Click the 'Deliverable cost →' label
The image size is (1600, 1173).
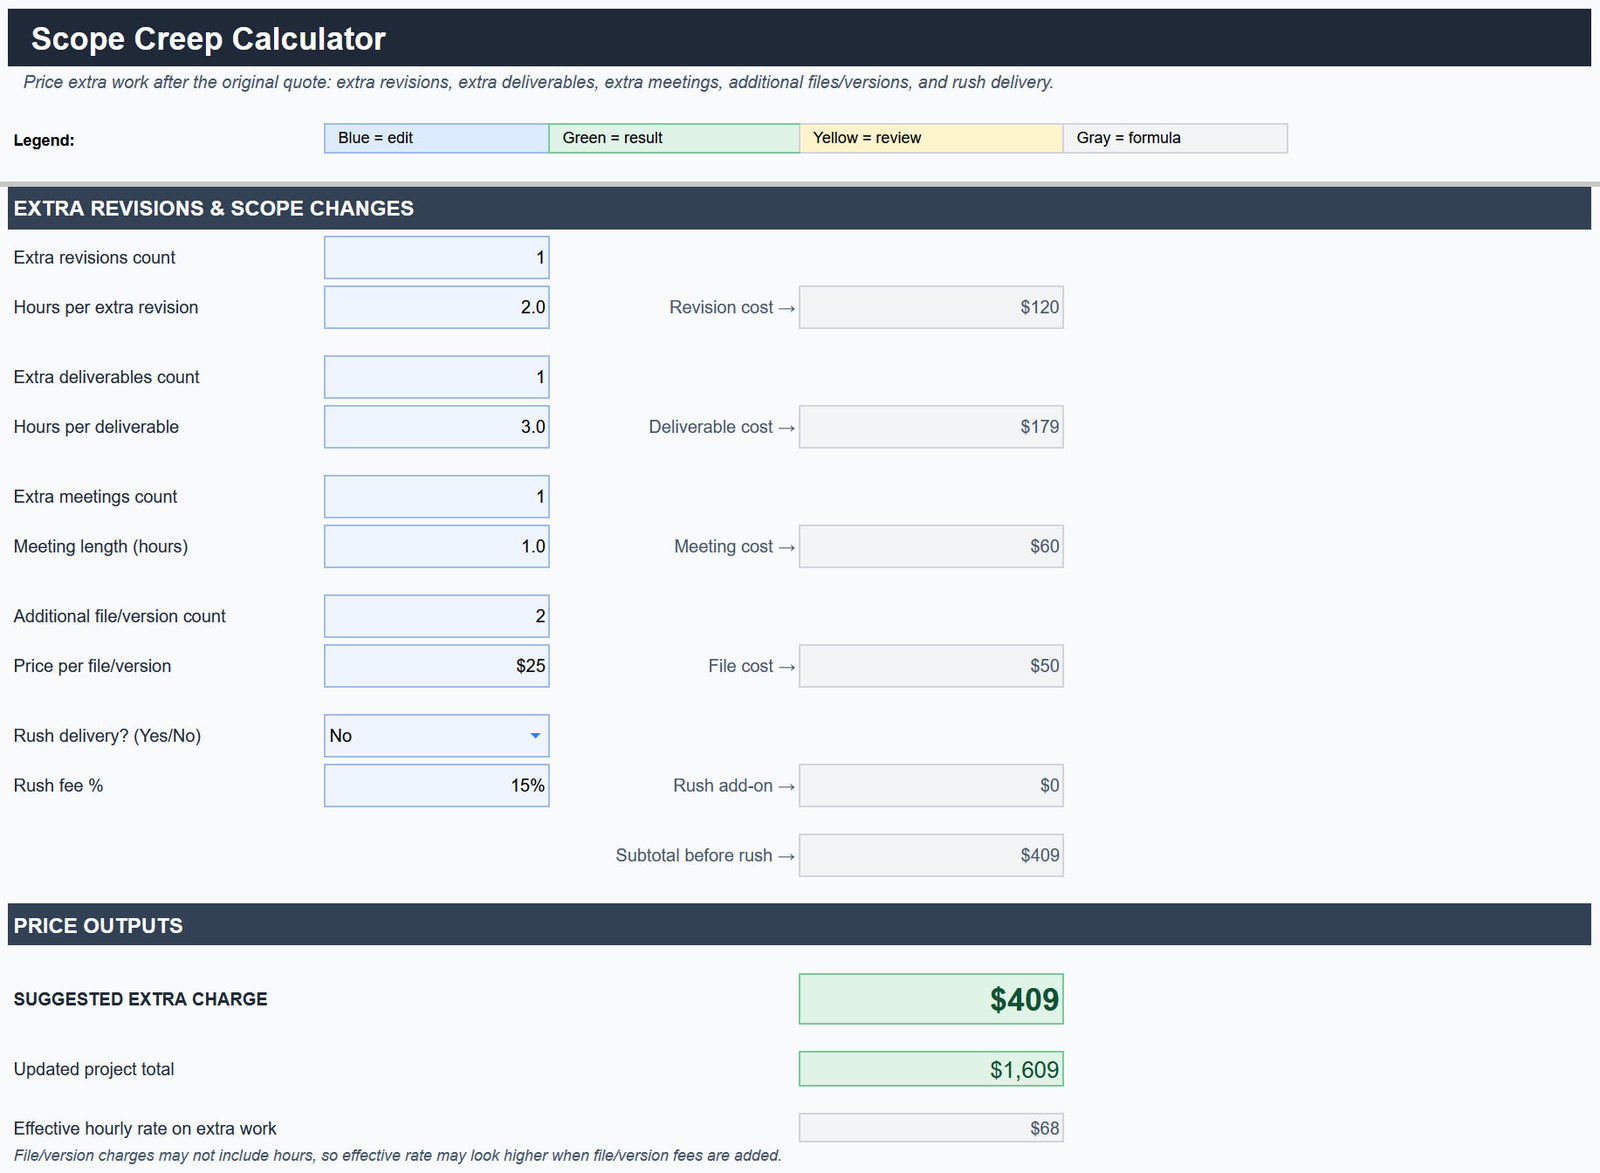click(722, 427)
